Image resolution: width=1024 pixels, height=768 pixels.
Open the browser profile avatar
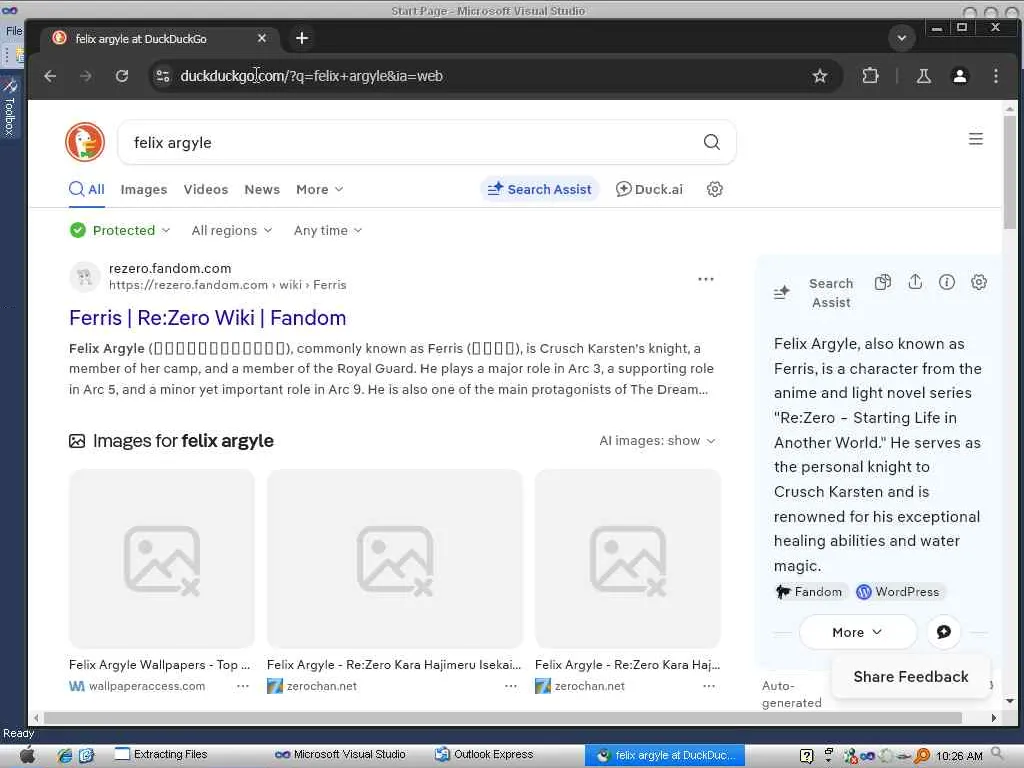point(959,76)
